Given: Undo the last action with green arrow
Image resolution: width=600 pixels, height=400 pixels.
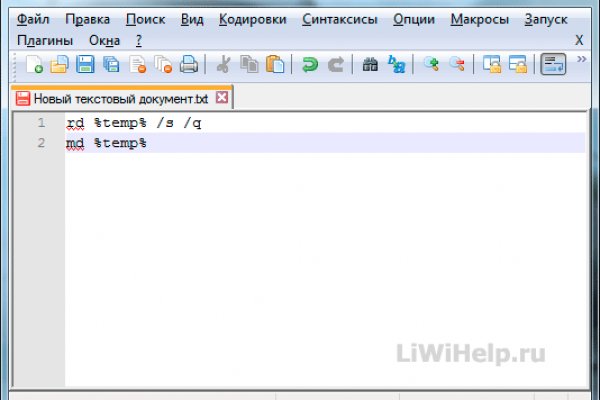Looking at the screenshot, I should click(310, 65).
